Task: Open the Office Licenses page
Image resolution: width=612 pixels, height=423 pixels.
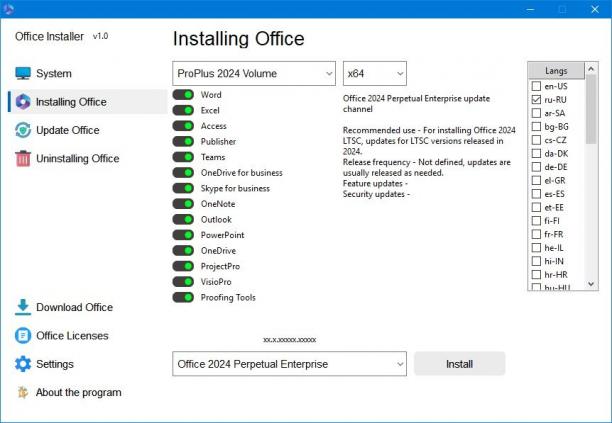Action: 72,336
